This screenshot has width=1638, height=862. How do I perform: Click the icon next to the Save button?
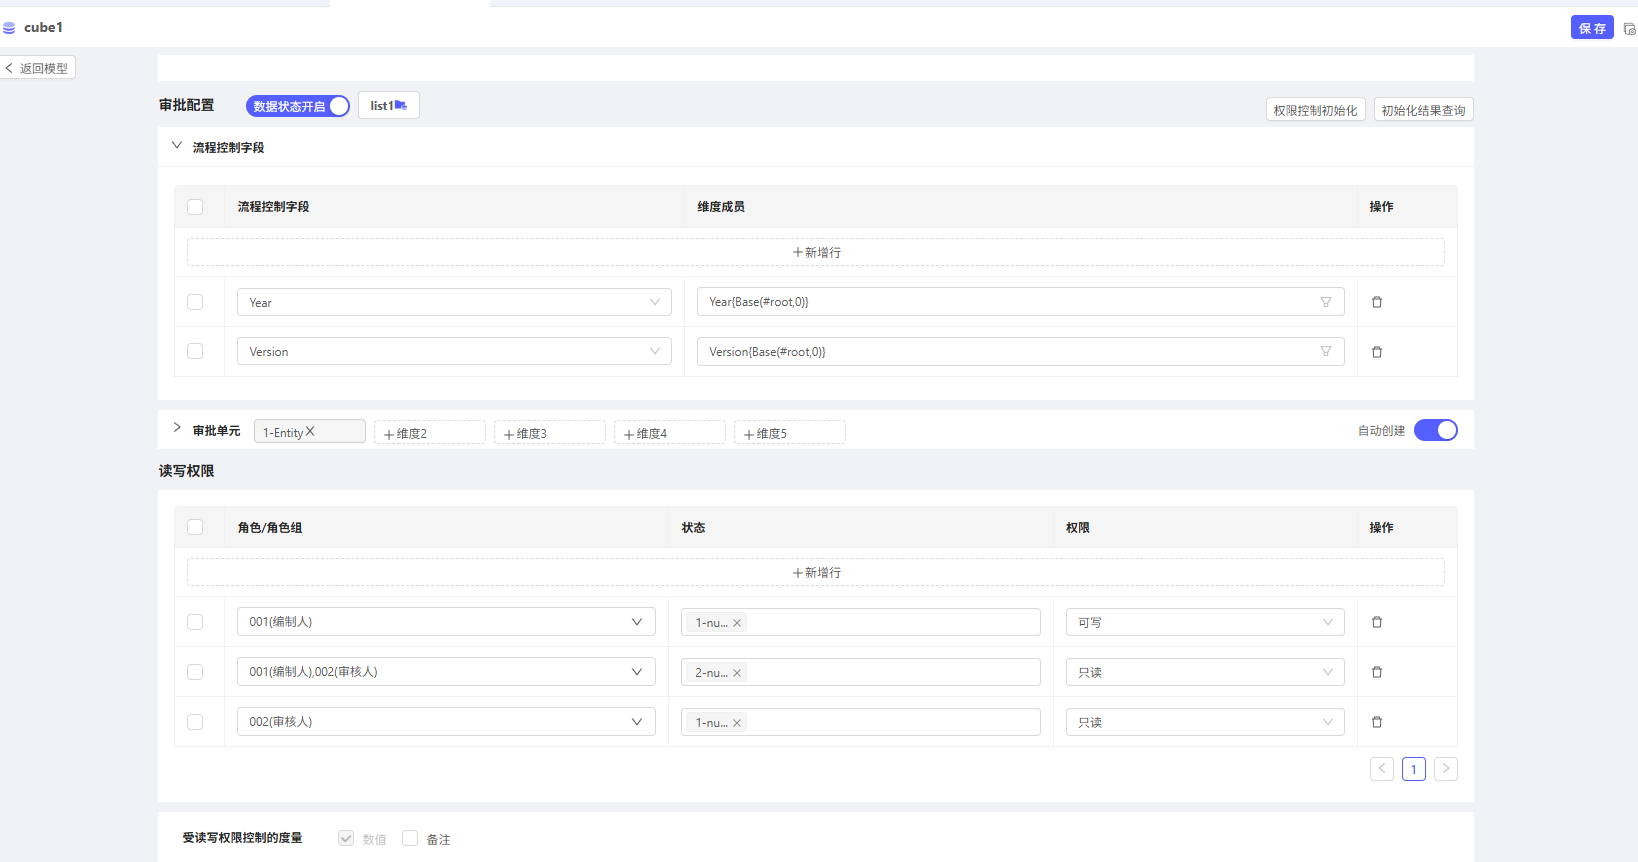click(1629, 29)
